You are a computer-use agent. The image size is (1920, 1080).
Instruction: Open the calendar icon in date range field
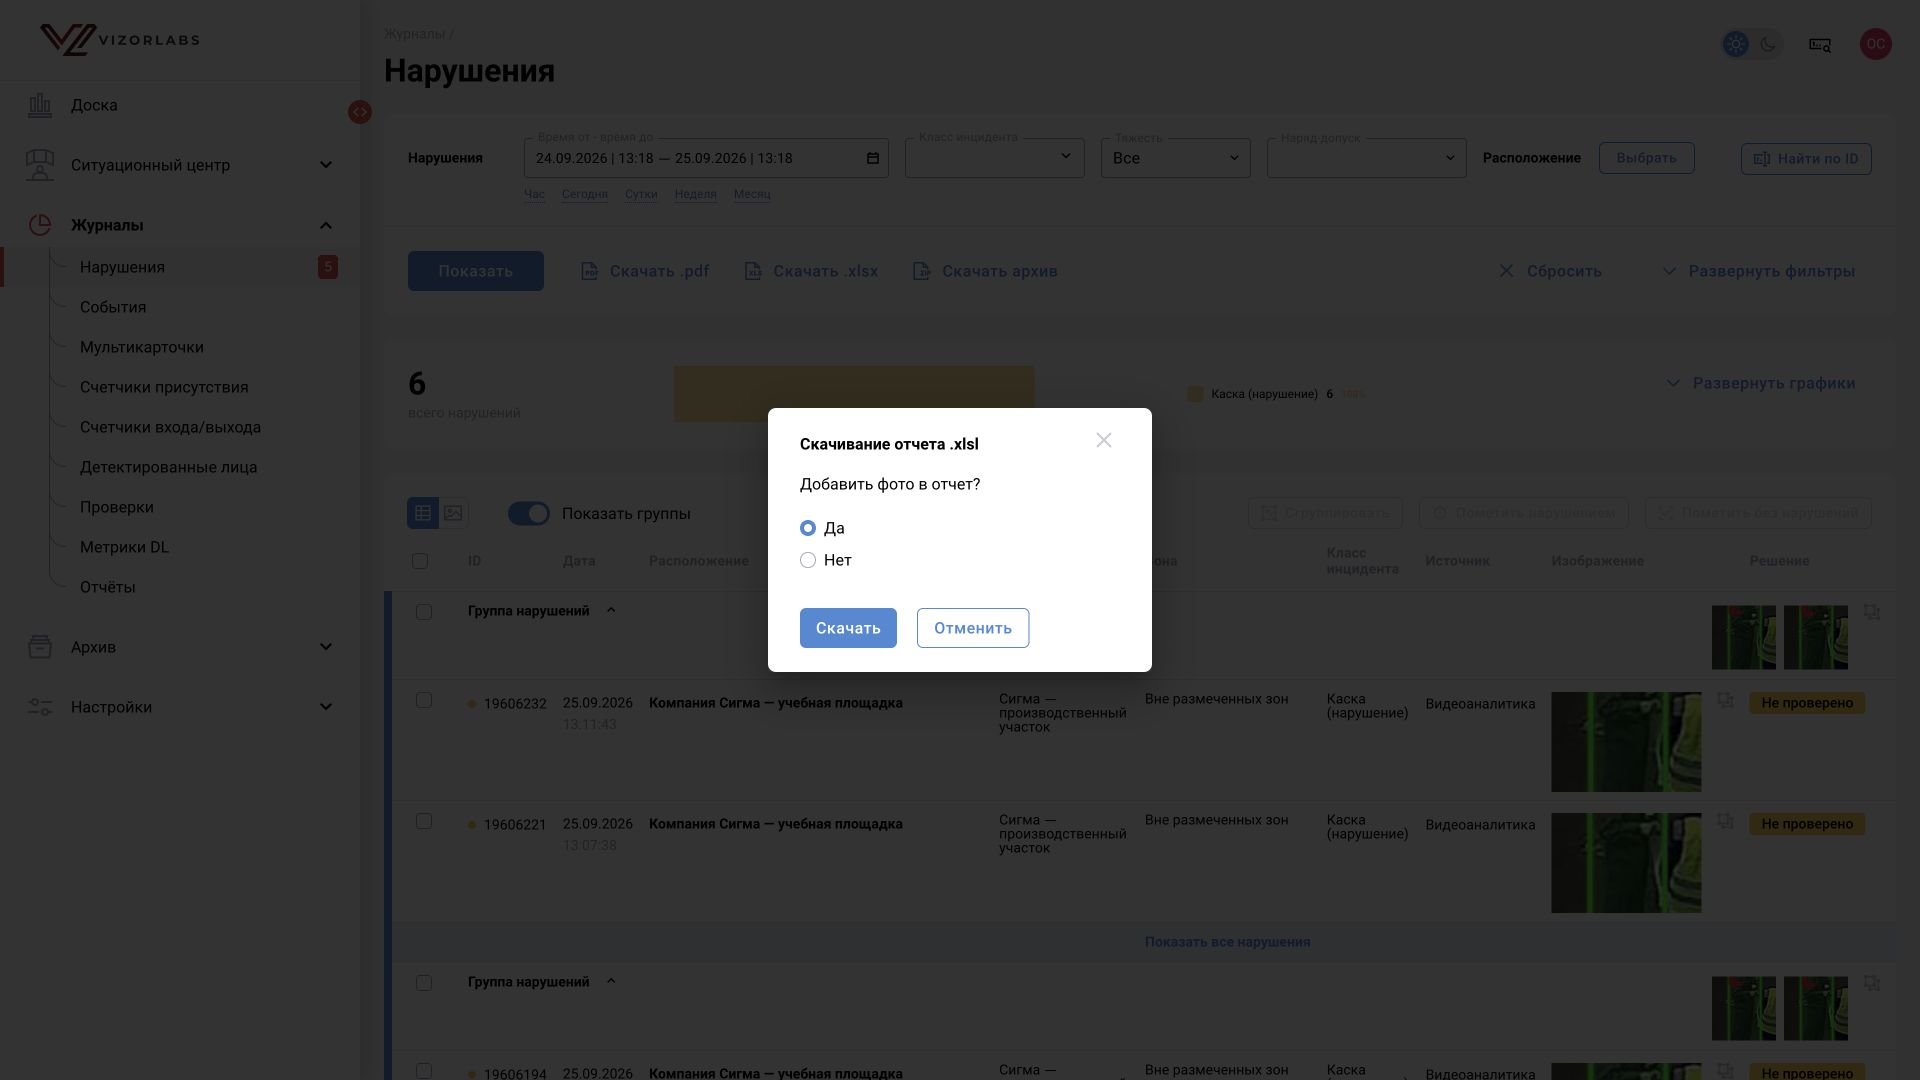pos(872,158)
